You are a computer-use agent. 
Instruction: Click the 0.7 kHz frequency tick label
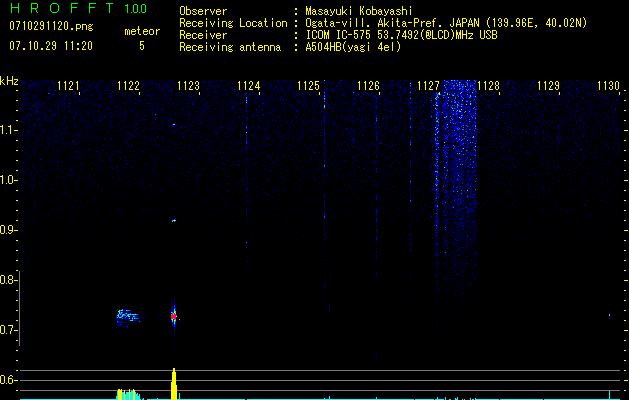(8, 330)
